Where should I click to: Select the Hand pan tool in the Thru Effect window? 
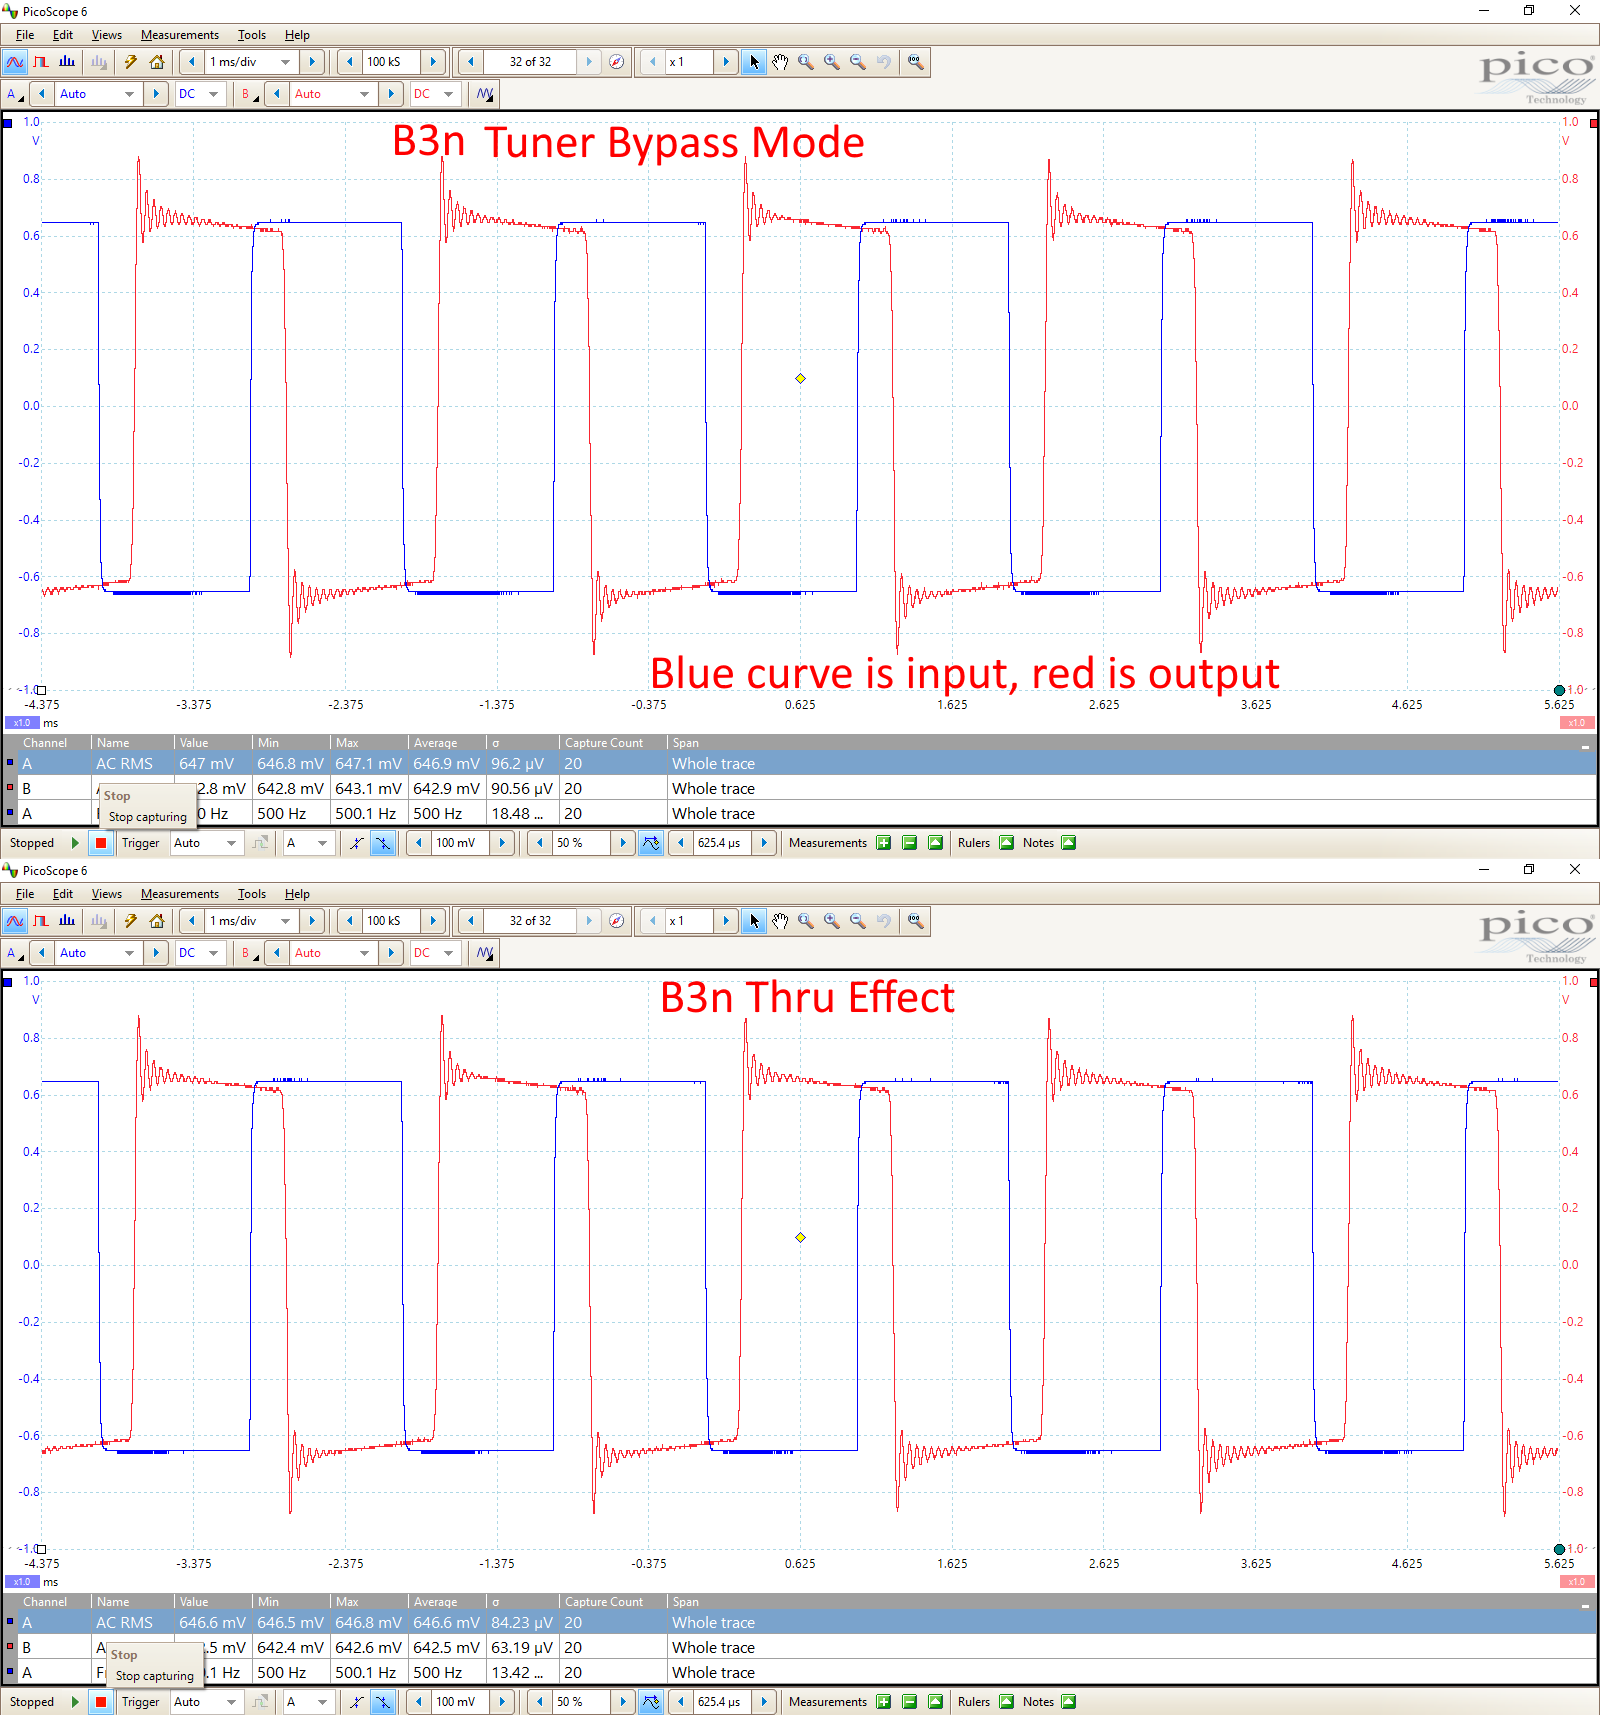pyautogui.click(x=780, y=921)
